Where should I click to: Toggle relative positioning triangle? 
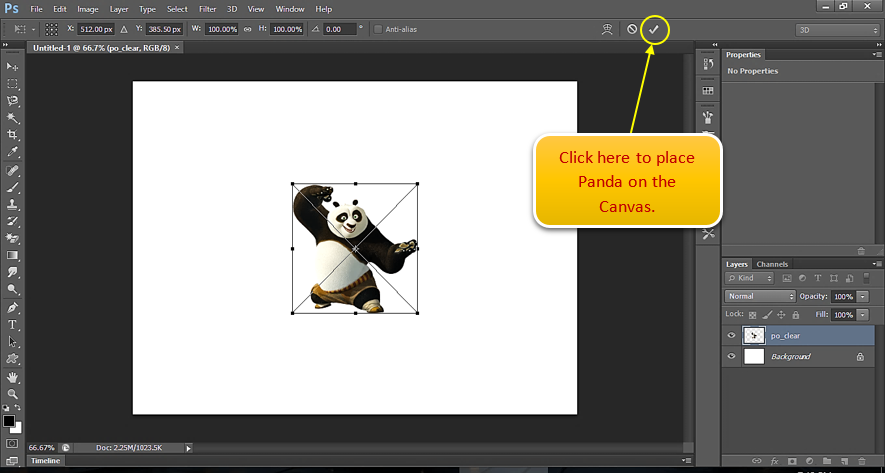(x=124, y=29)
